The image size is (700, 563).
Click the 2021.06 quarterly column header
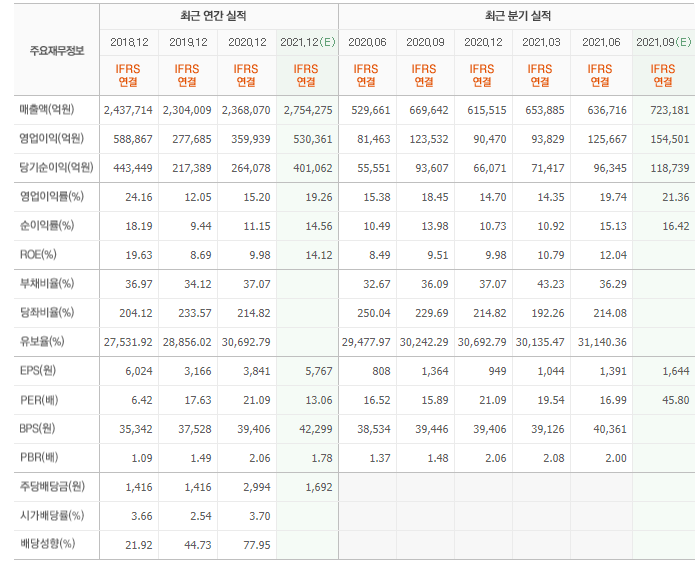pos(601,42)
